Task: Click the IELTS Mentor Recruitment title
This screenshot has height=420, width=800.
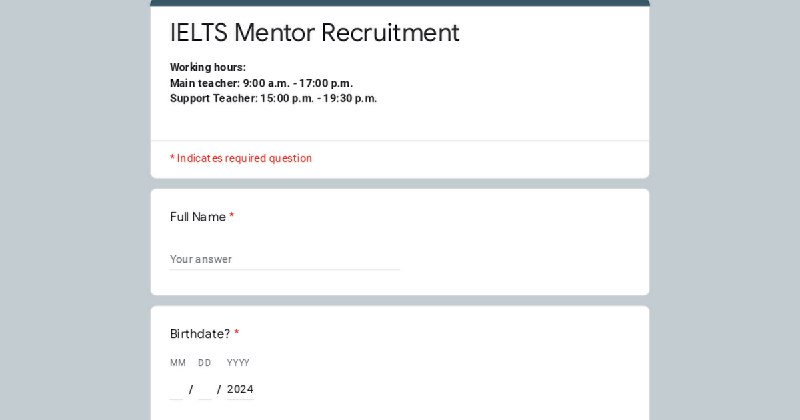Action: tap(315, 33)
